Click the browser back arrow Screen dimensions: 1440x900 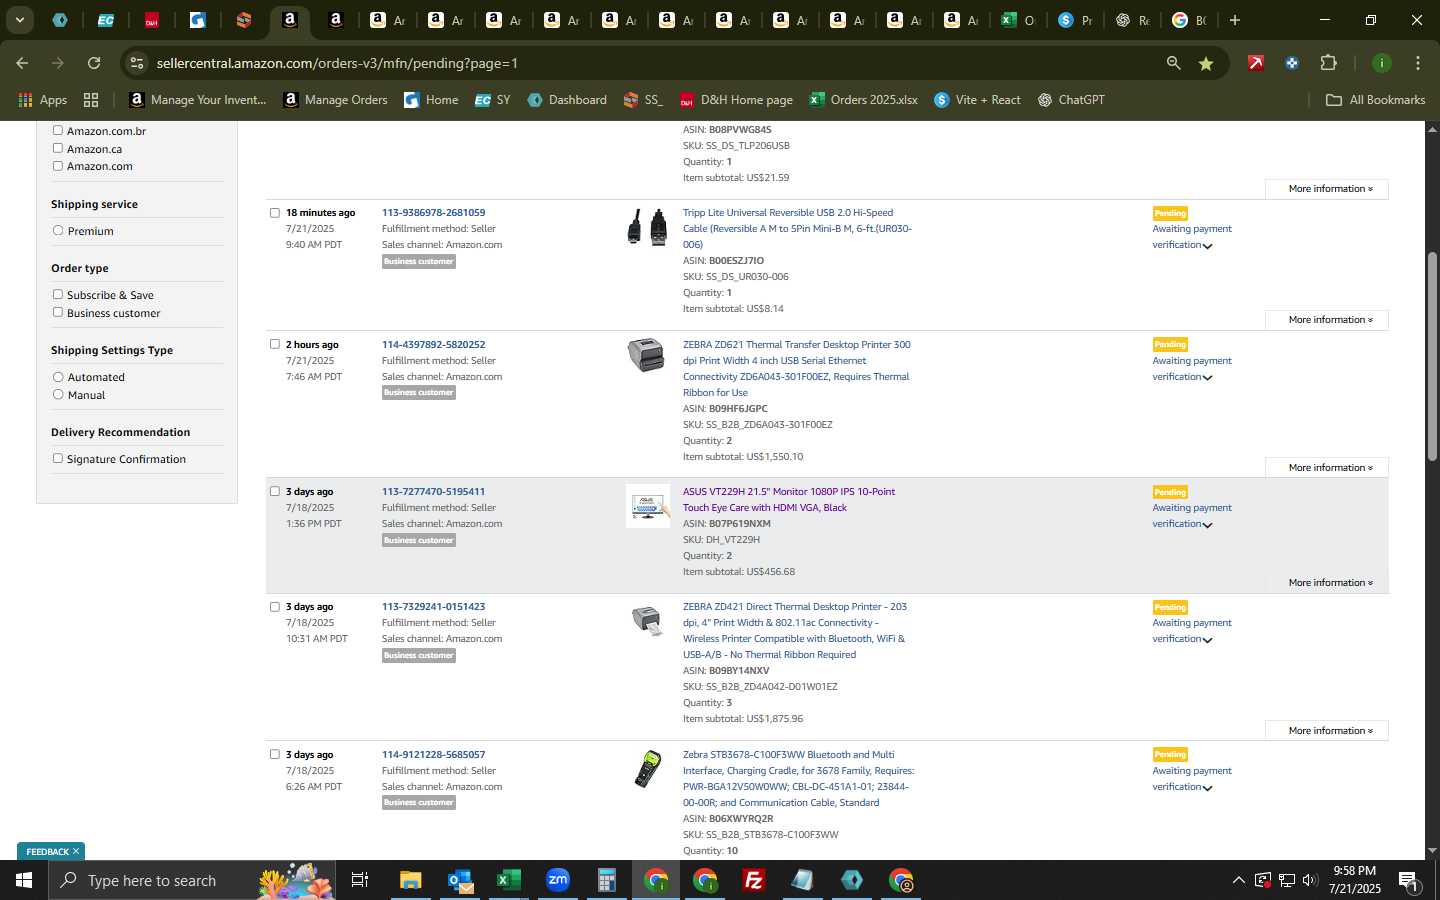click(x=22, y=63)
